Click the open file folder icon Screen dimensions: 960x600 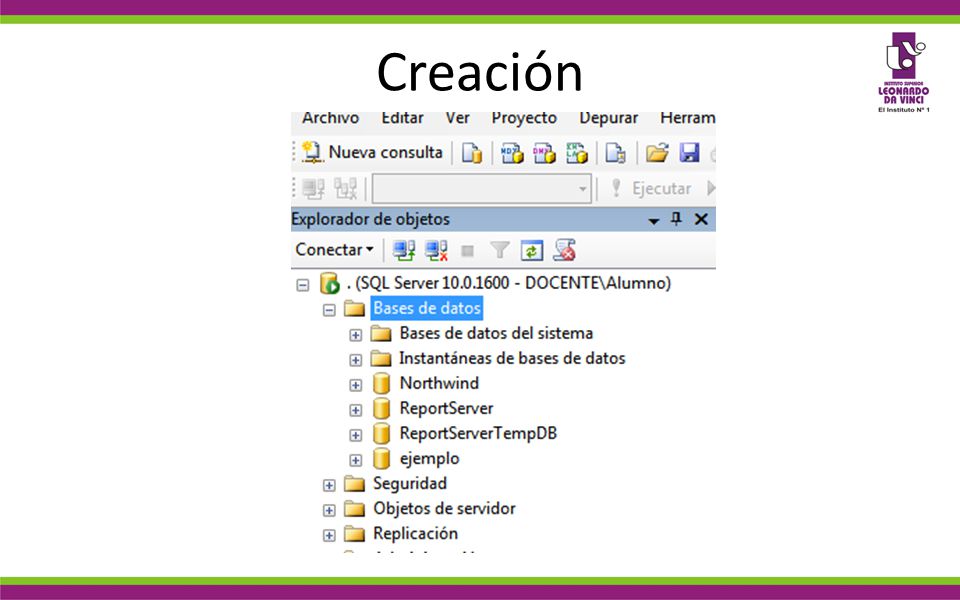[656, 152]
